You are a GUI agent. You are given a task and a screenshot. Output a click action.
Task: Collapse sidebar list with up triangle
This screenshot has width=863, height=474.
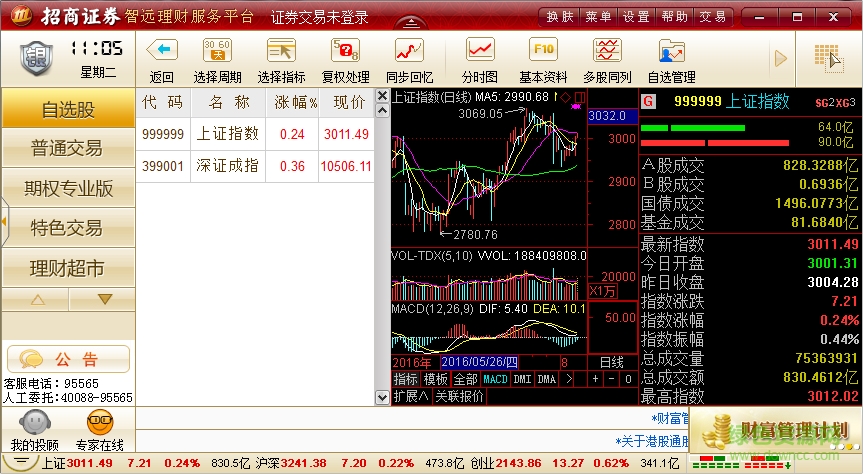[x=37, y=299]
